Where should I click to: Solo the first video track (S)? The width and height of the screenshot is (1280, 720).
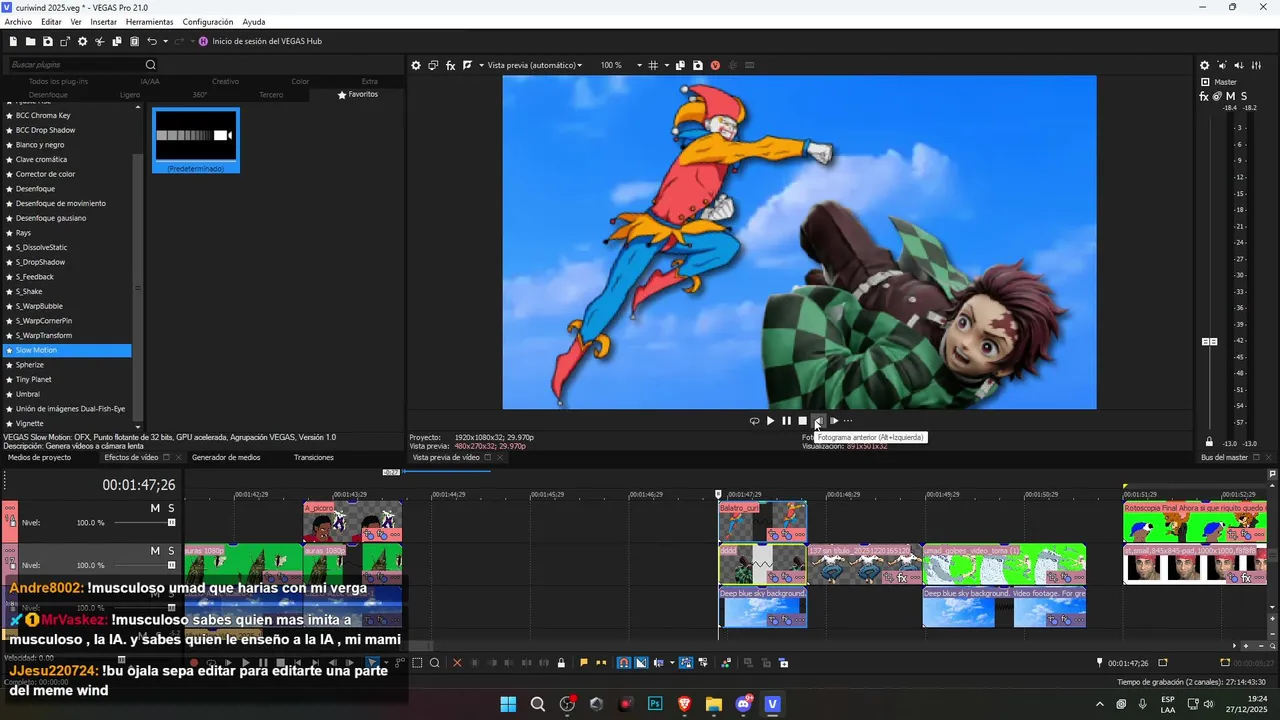point(171,509)
